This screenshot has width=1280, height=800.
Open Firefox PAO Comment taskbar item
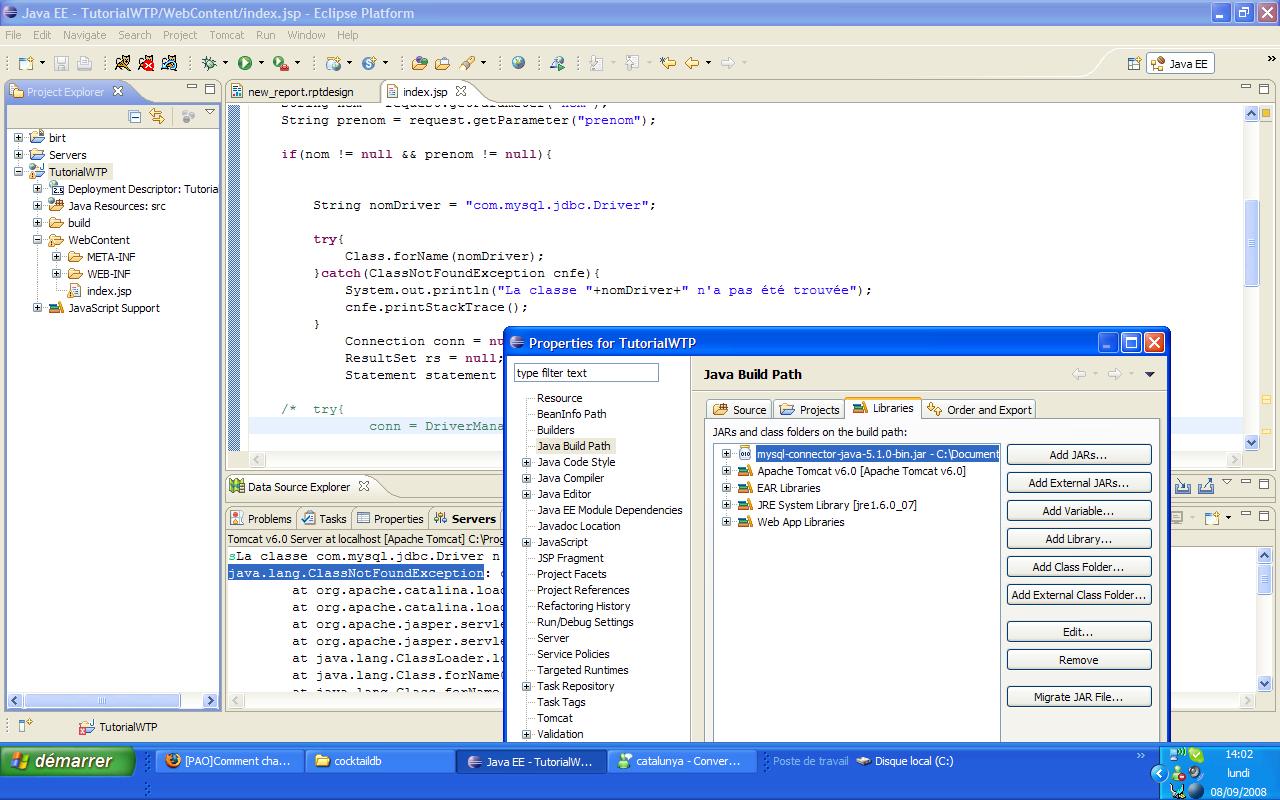(228, 761)
